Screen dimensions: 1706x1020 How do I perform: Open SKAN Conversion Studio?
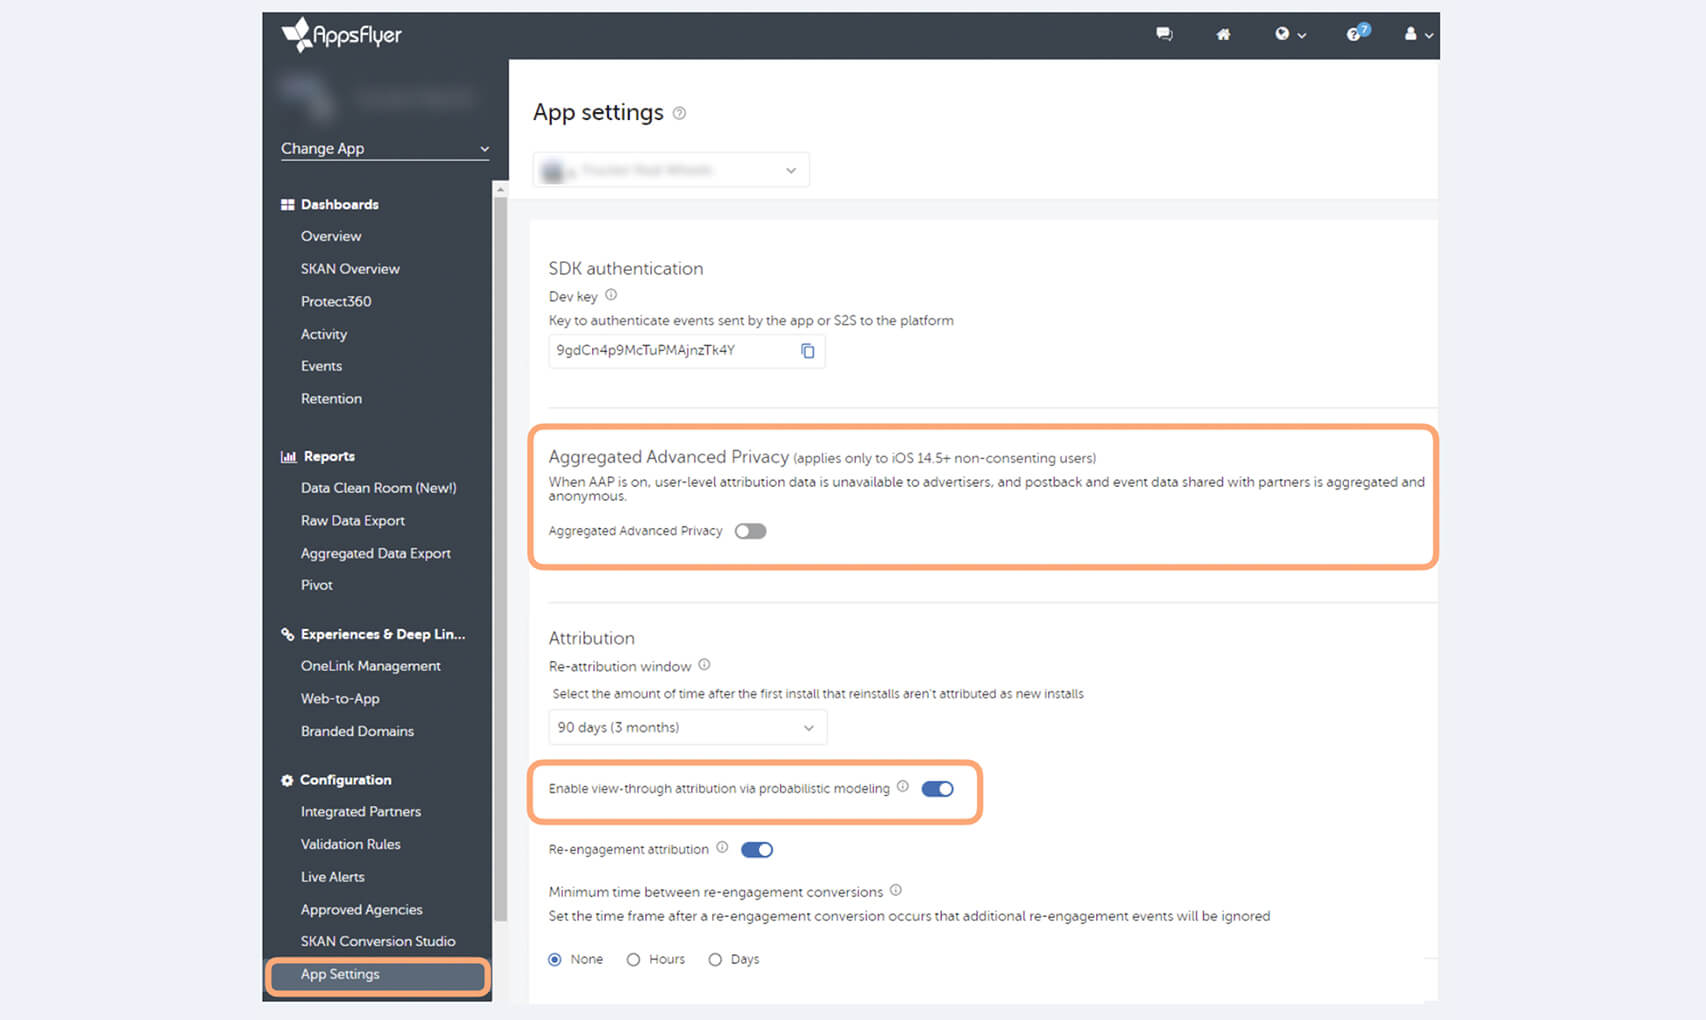[x=378, y=941]
